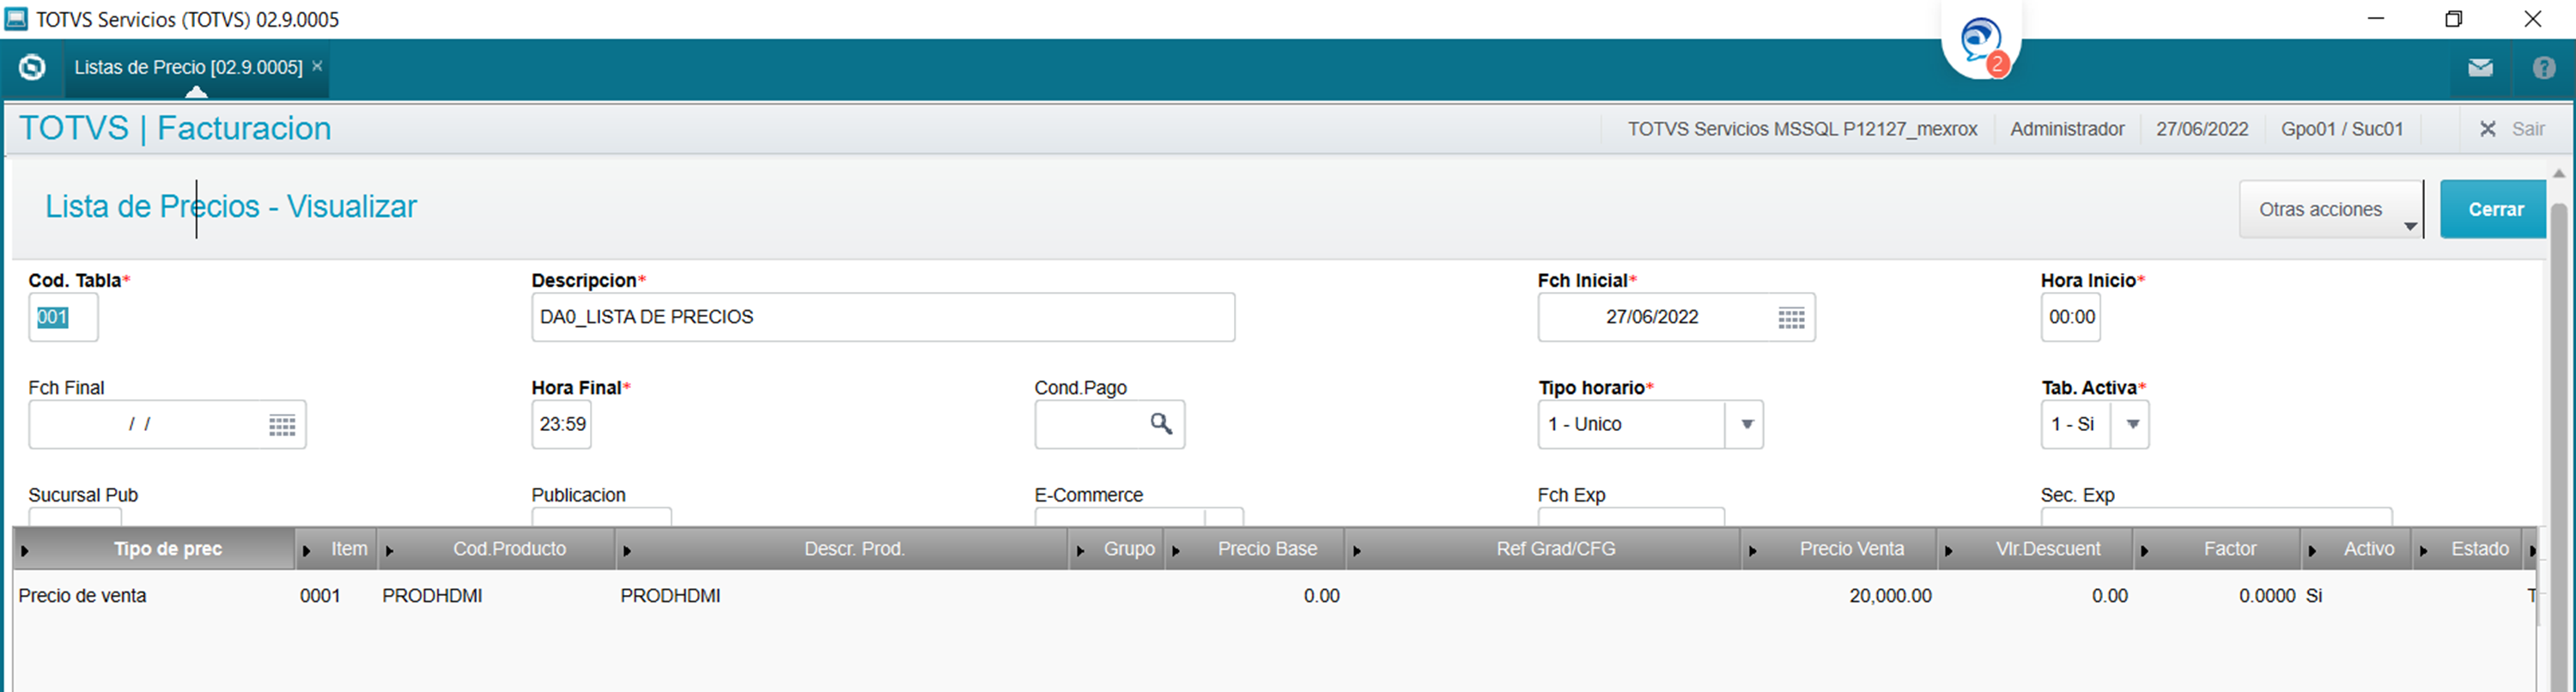Viewport: 2576px width, 692px height.
Task: Sort by Tipo de prec column arrow
Action: [24, 551]
